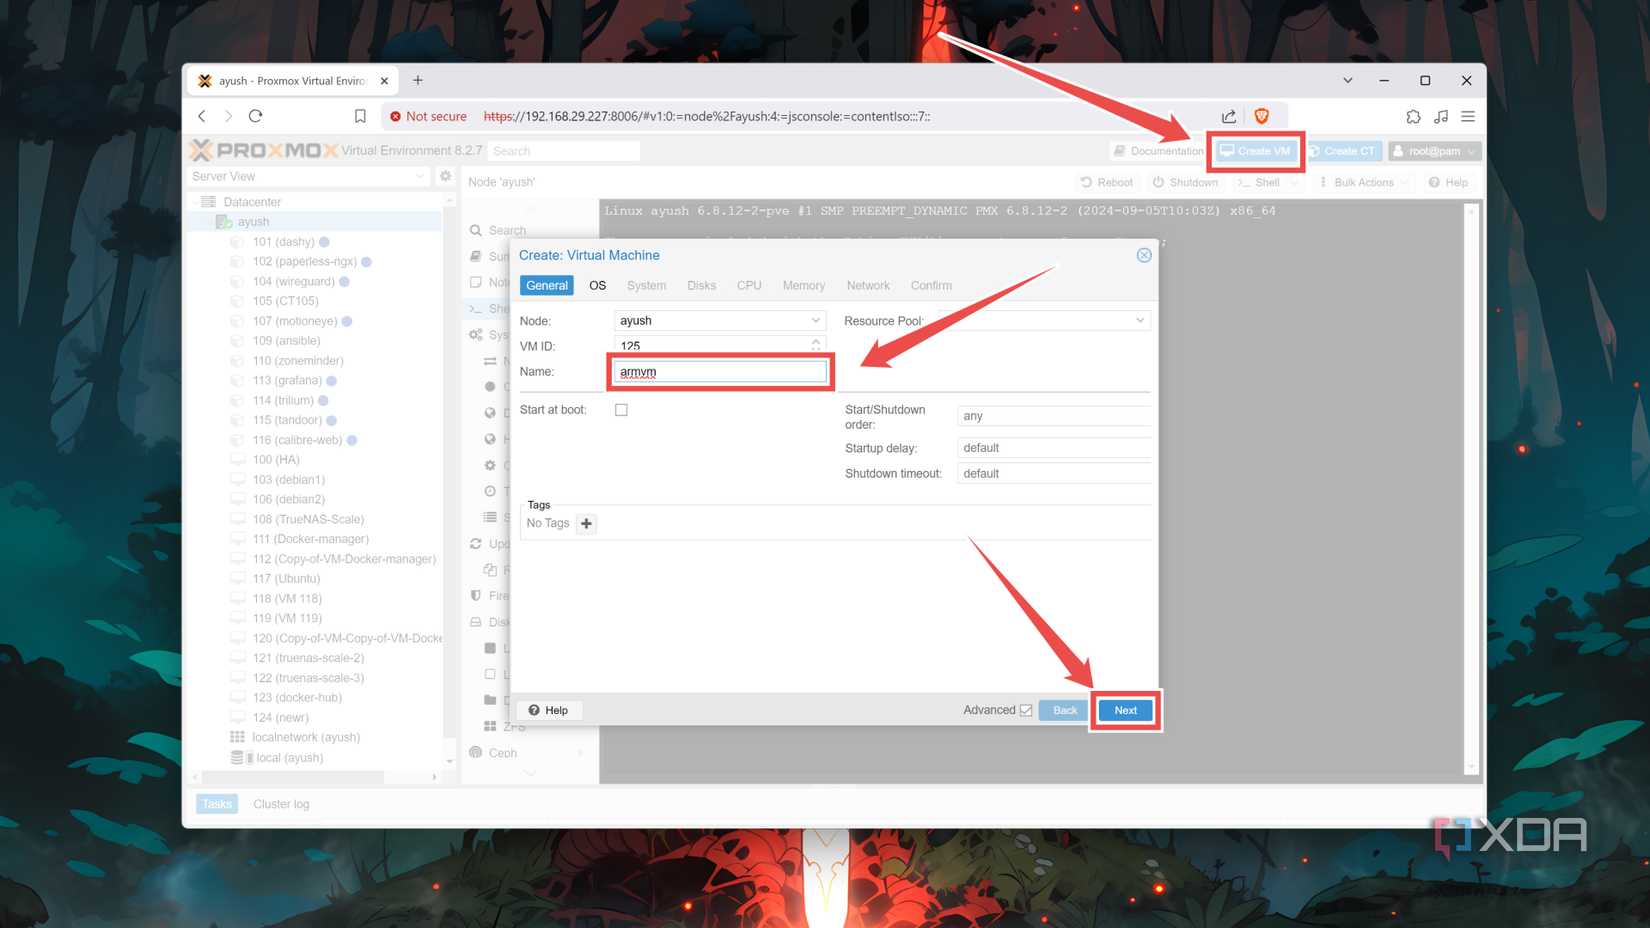Click the tree horizontal scrollbar

click(293, 777)
